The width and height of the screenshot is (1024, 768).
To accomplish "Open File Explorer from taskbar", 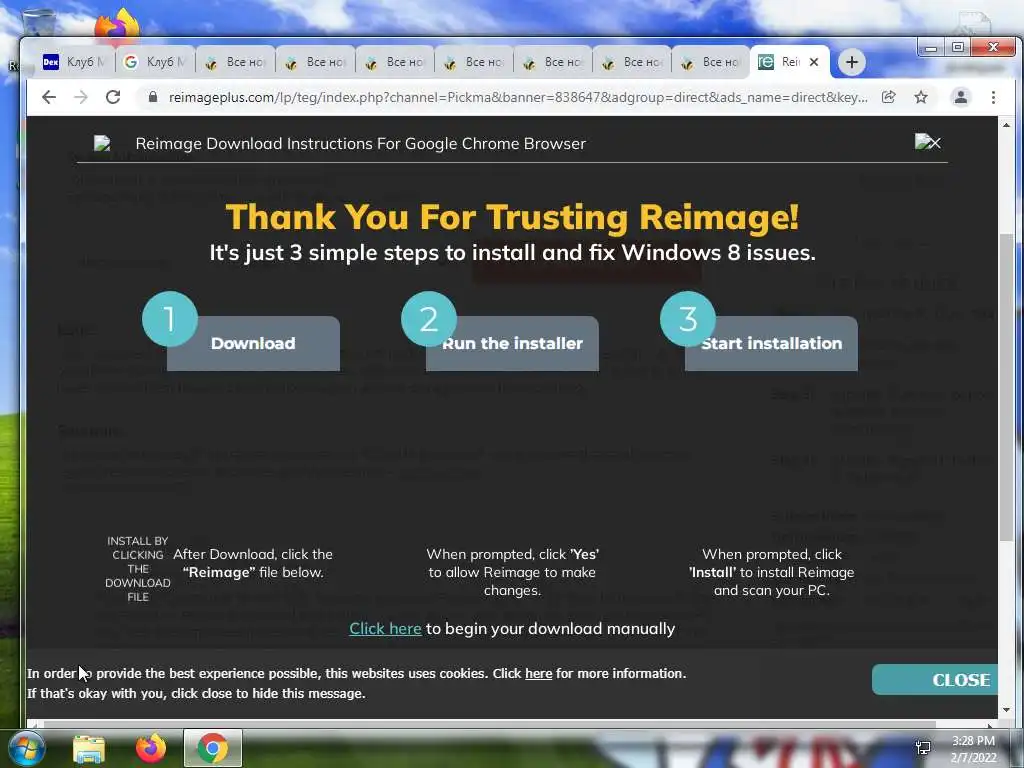I will coord(89,748).
